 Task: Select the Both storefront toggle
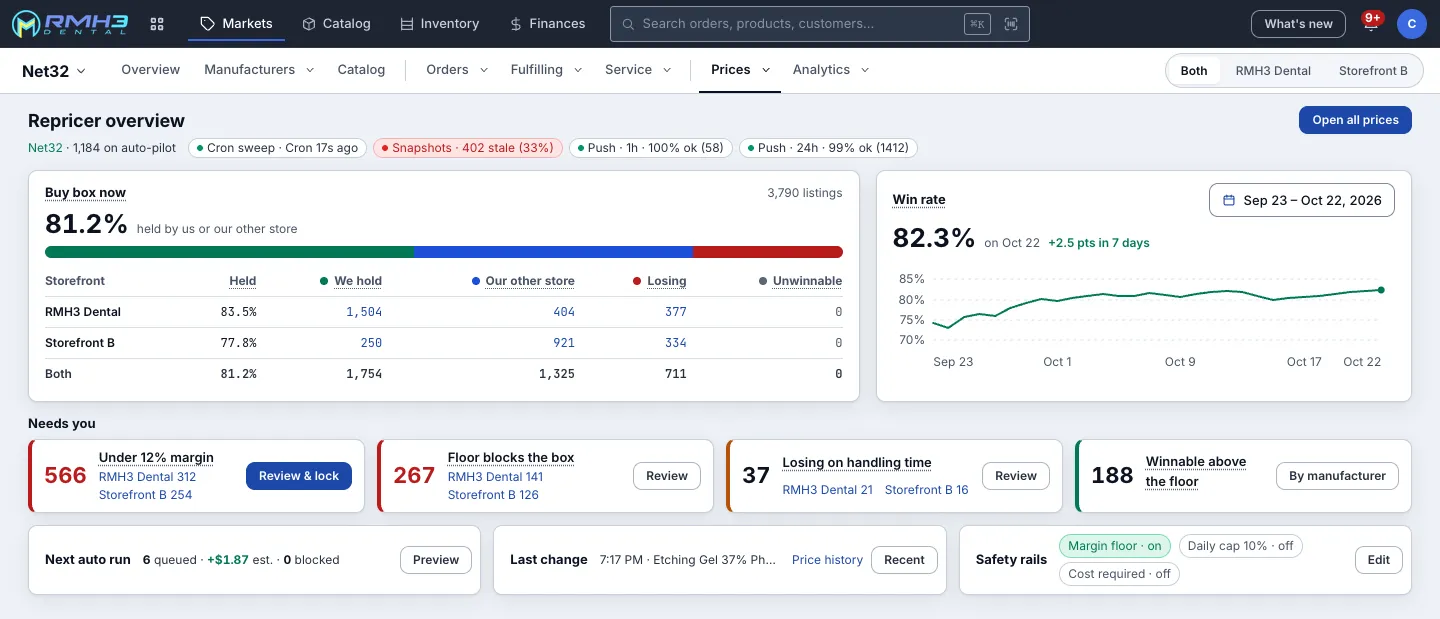(x=1194, y=71)
